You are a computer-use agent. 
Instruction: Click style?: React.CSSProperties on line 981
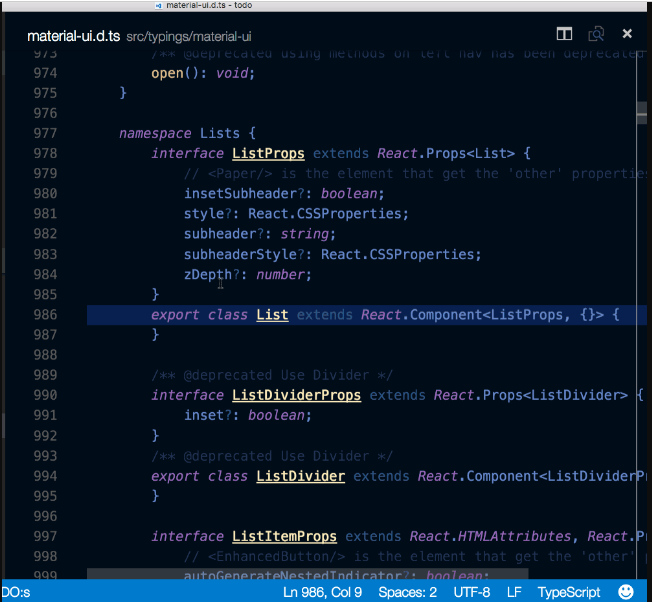(x=296, y=214)
